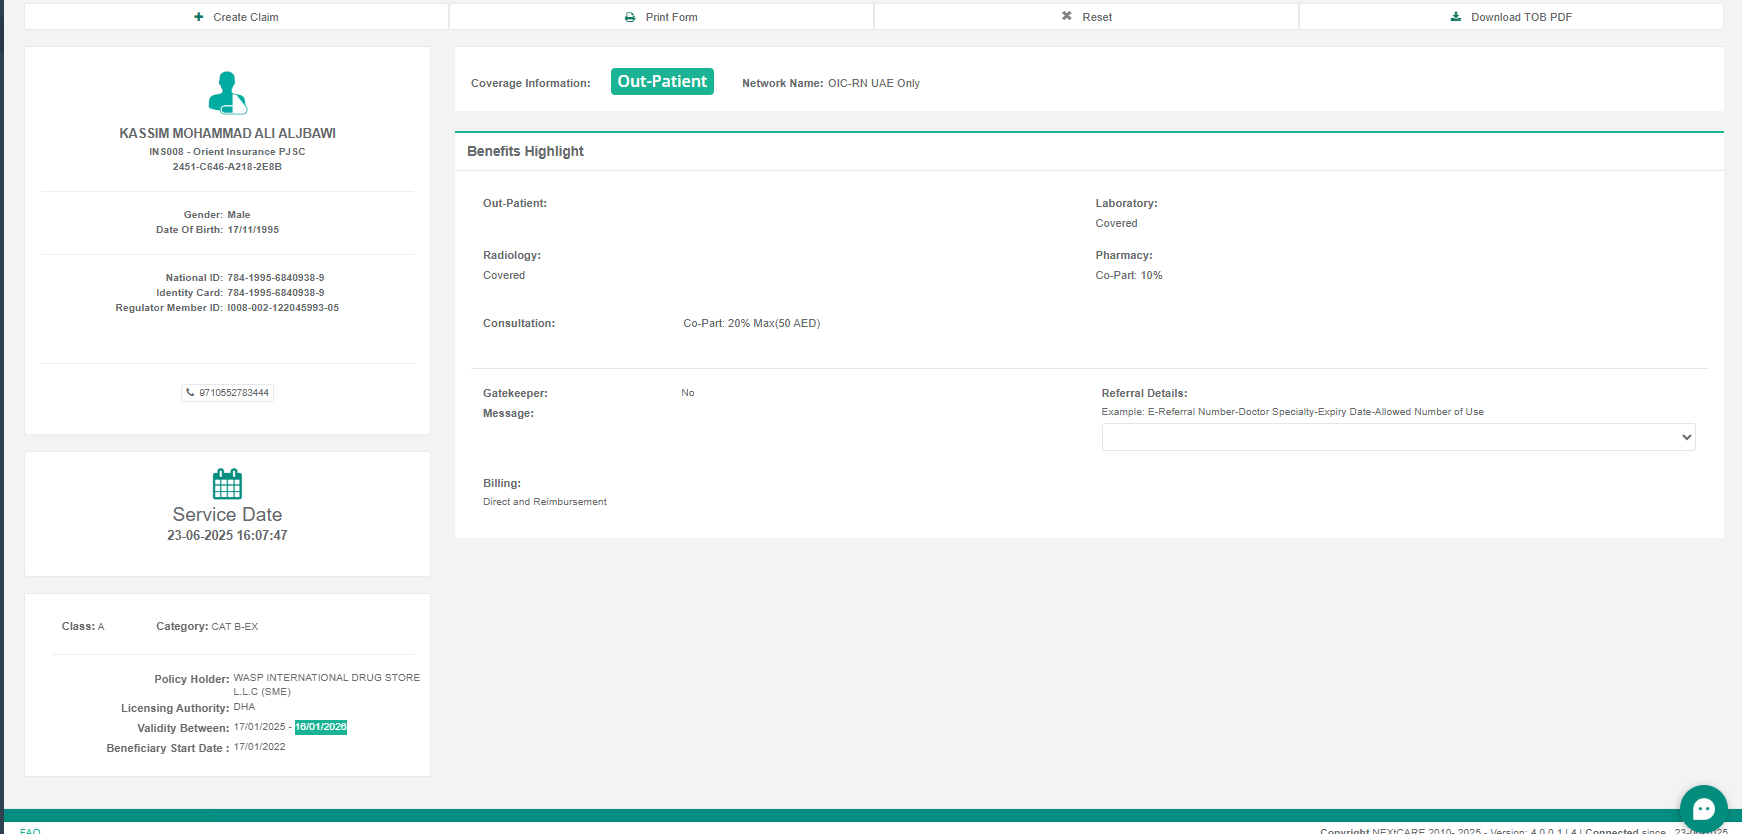The height and width of the screenshot is (834, 1742).
Task: Open the live chat bubble icon
Action: click(1703, 808)
